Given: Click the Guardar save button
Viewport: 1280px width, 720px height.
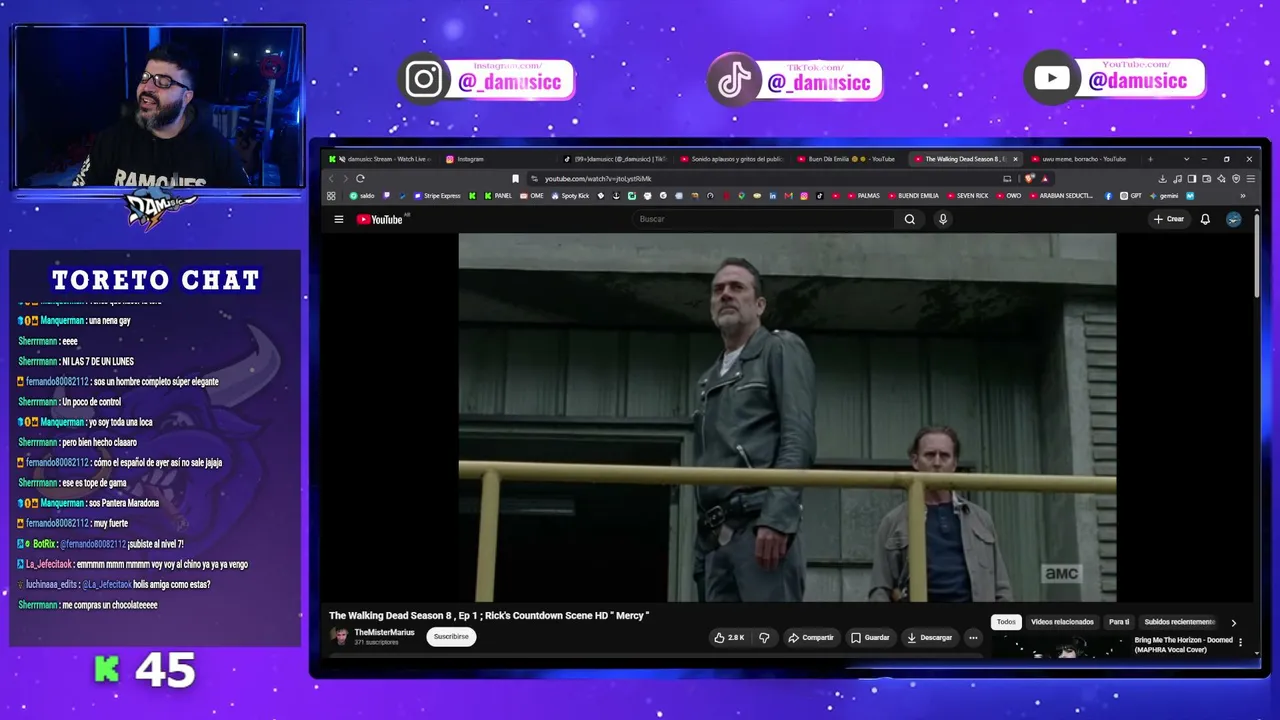Looking at the screenshot, I should [x=870, y=637].
